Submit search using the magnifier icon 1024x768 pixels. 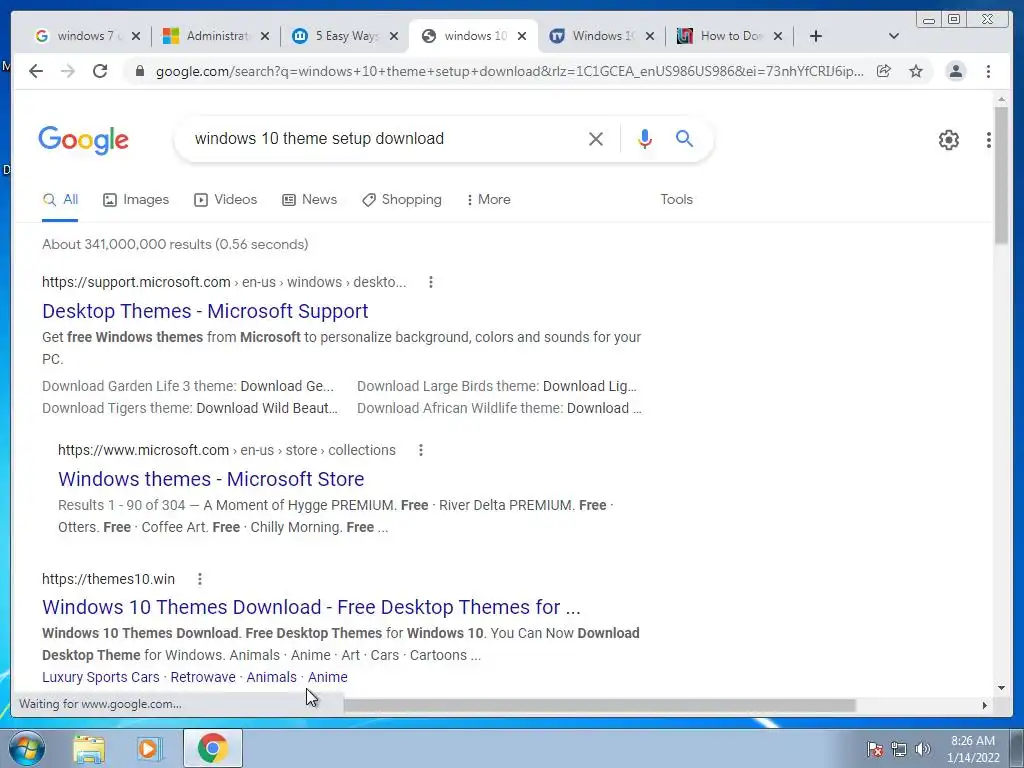click(684, 138)
